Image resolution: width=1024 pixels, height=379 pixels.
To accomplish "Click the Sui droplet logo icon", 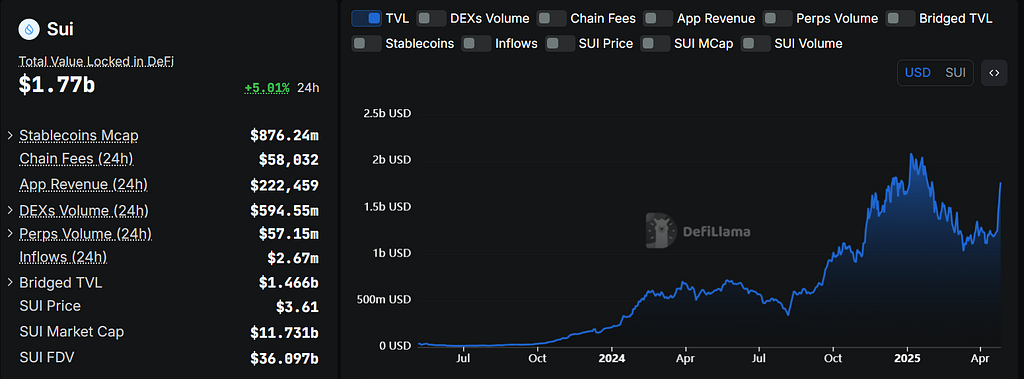I will [29, 29].
